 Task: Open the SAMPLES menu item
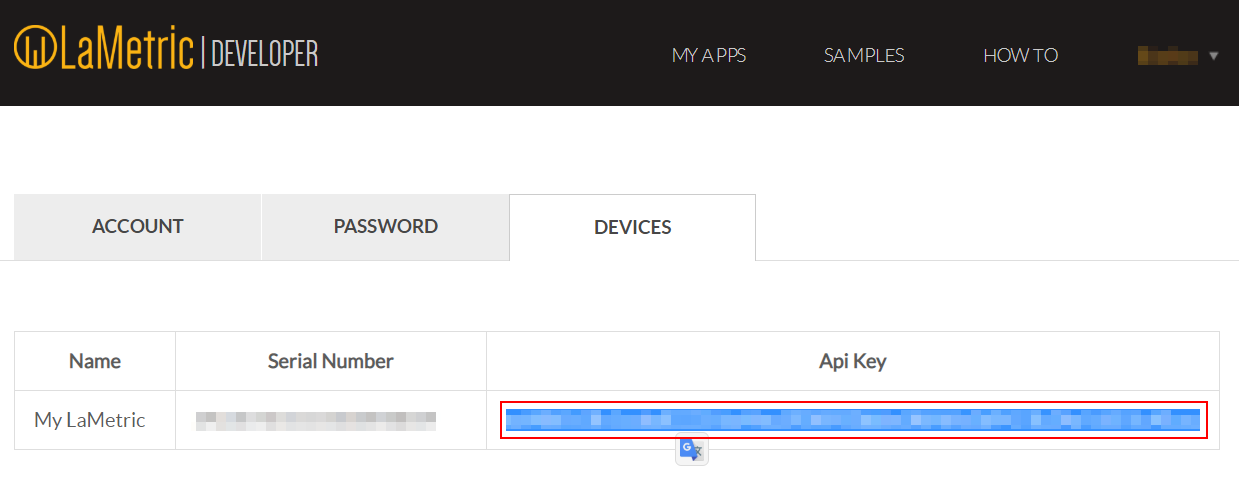coord(864,55)
